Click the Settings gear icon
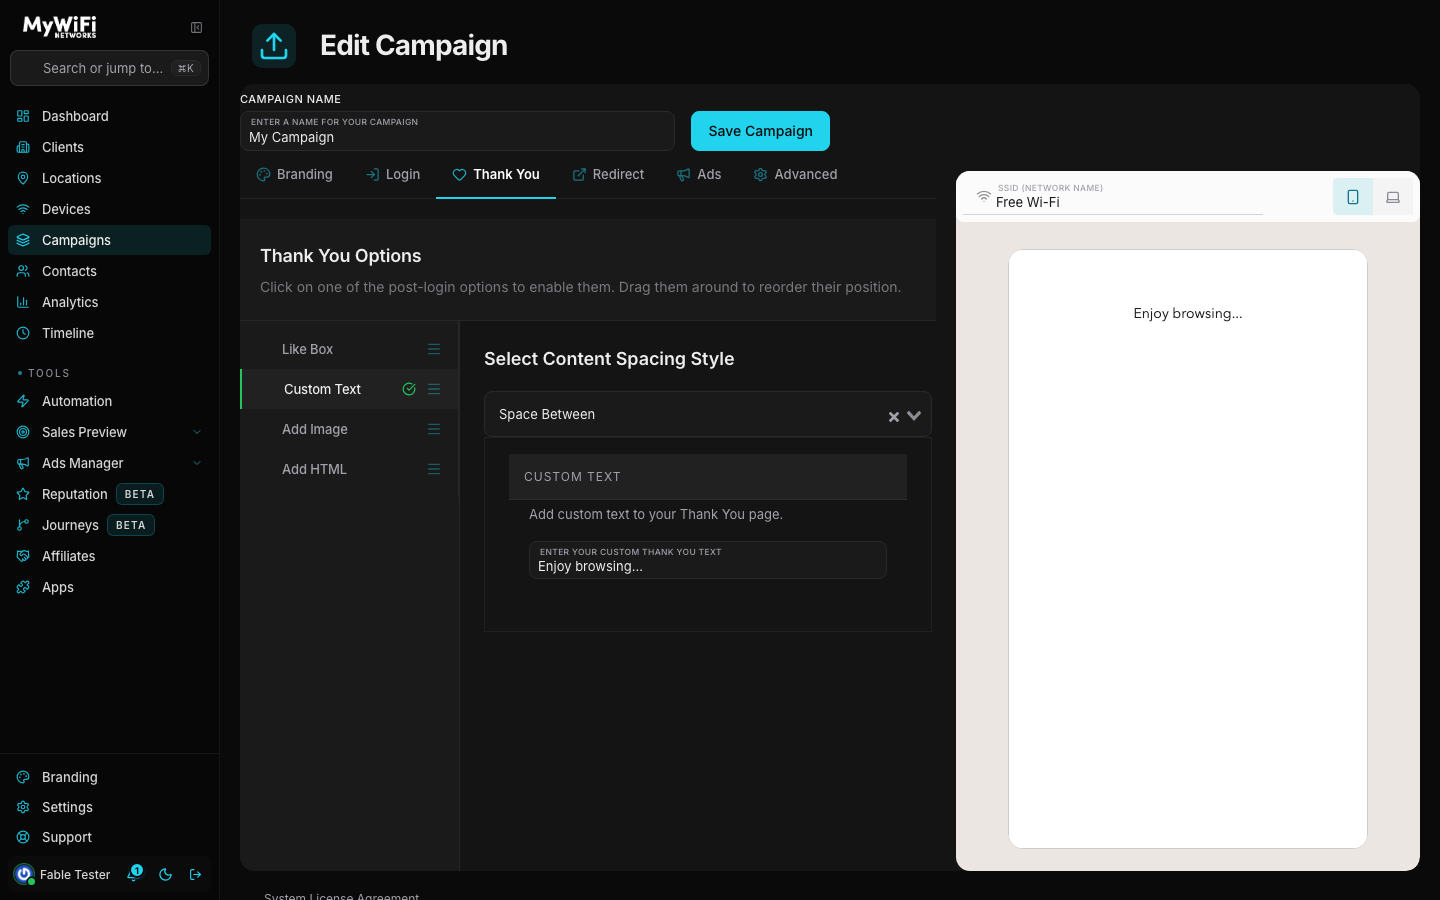 coord(23,807)
